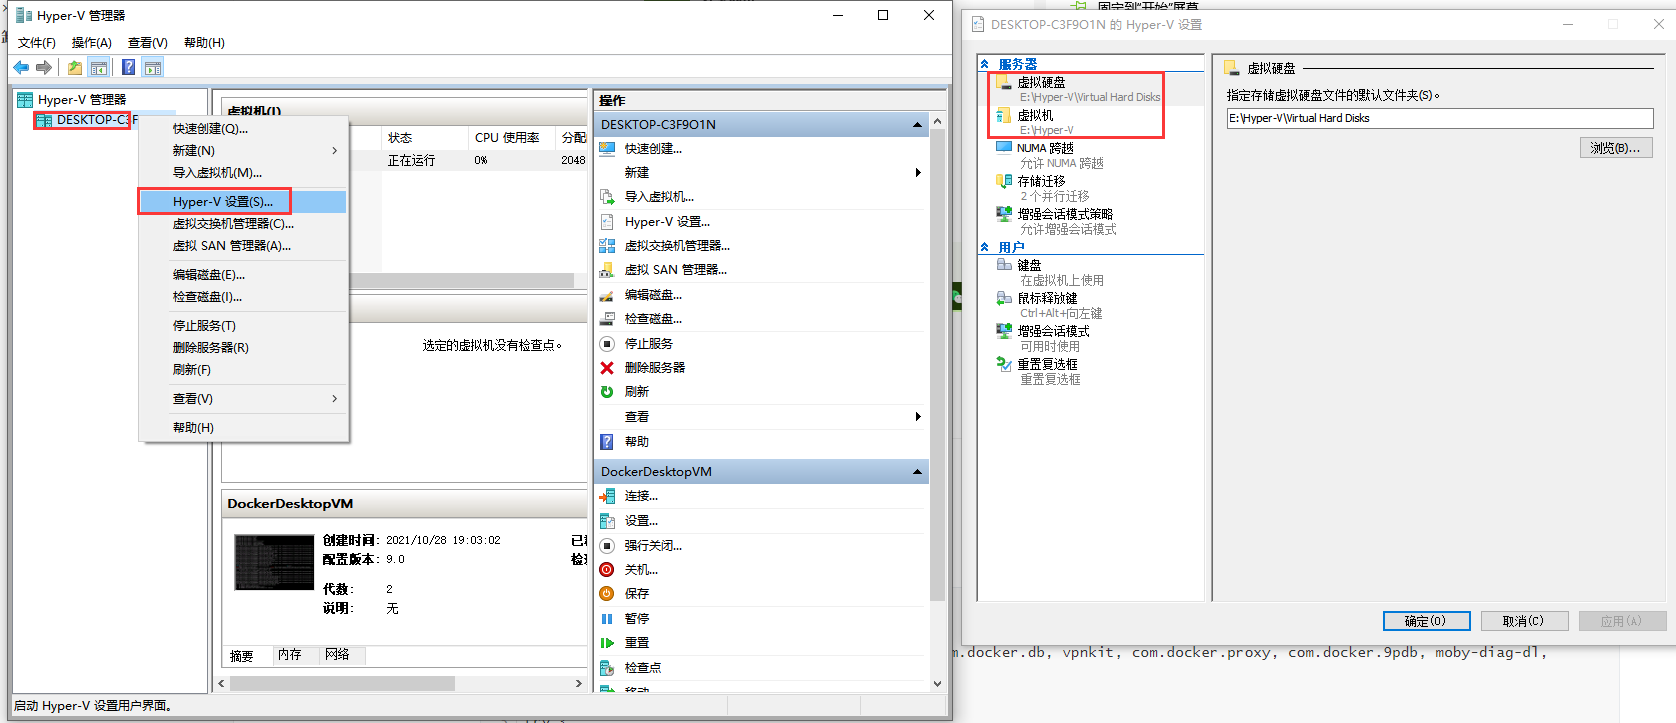Select NUMA Spanning (NUMA 跨越) in the settings list

tap(1046, 148)
